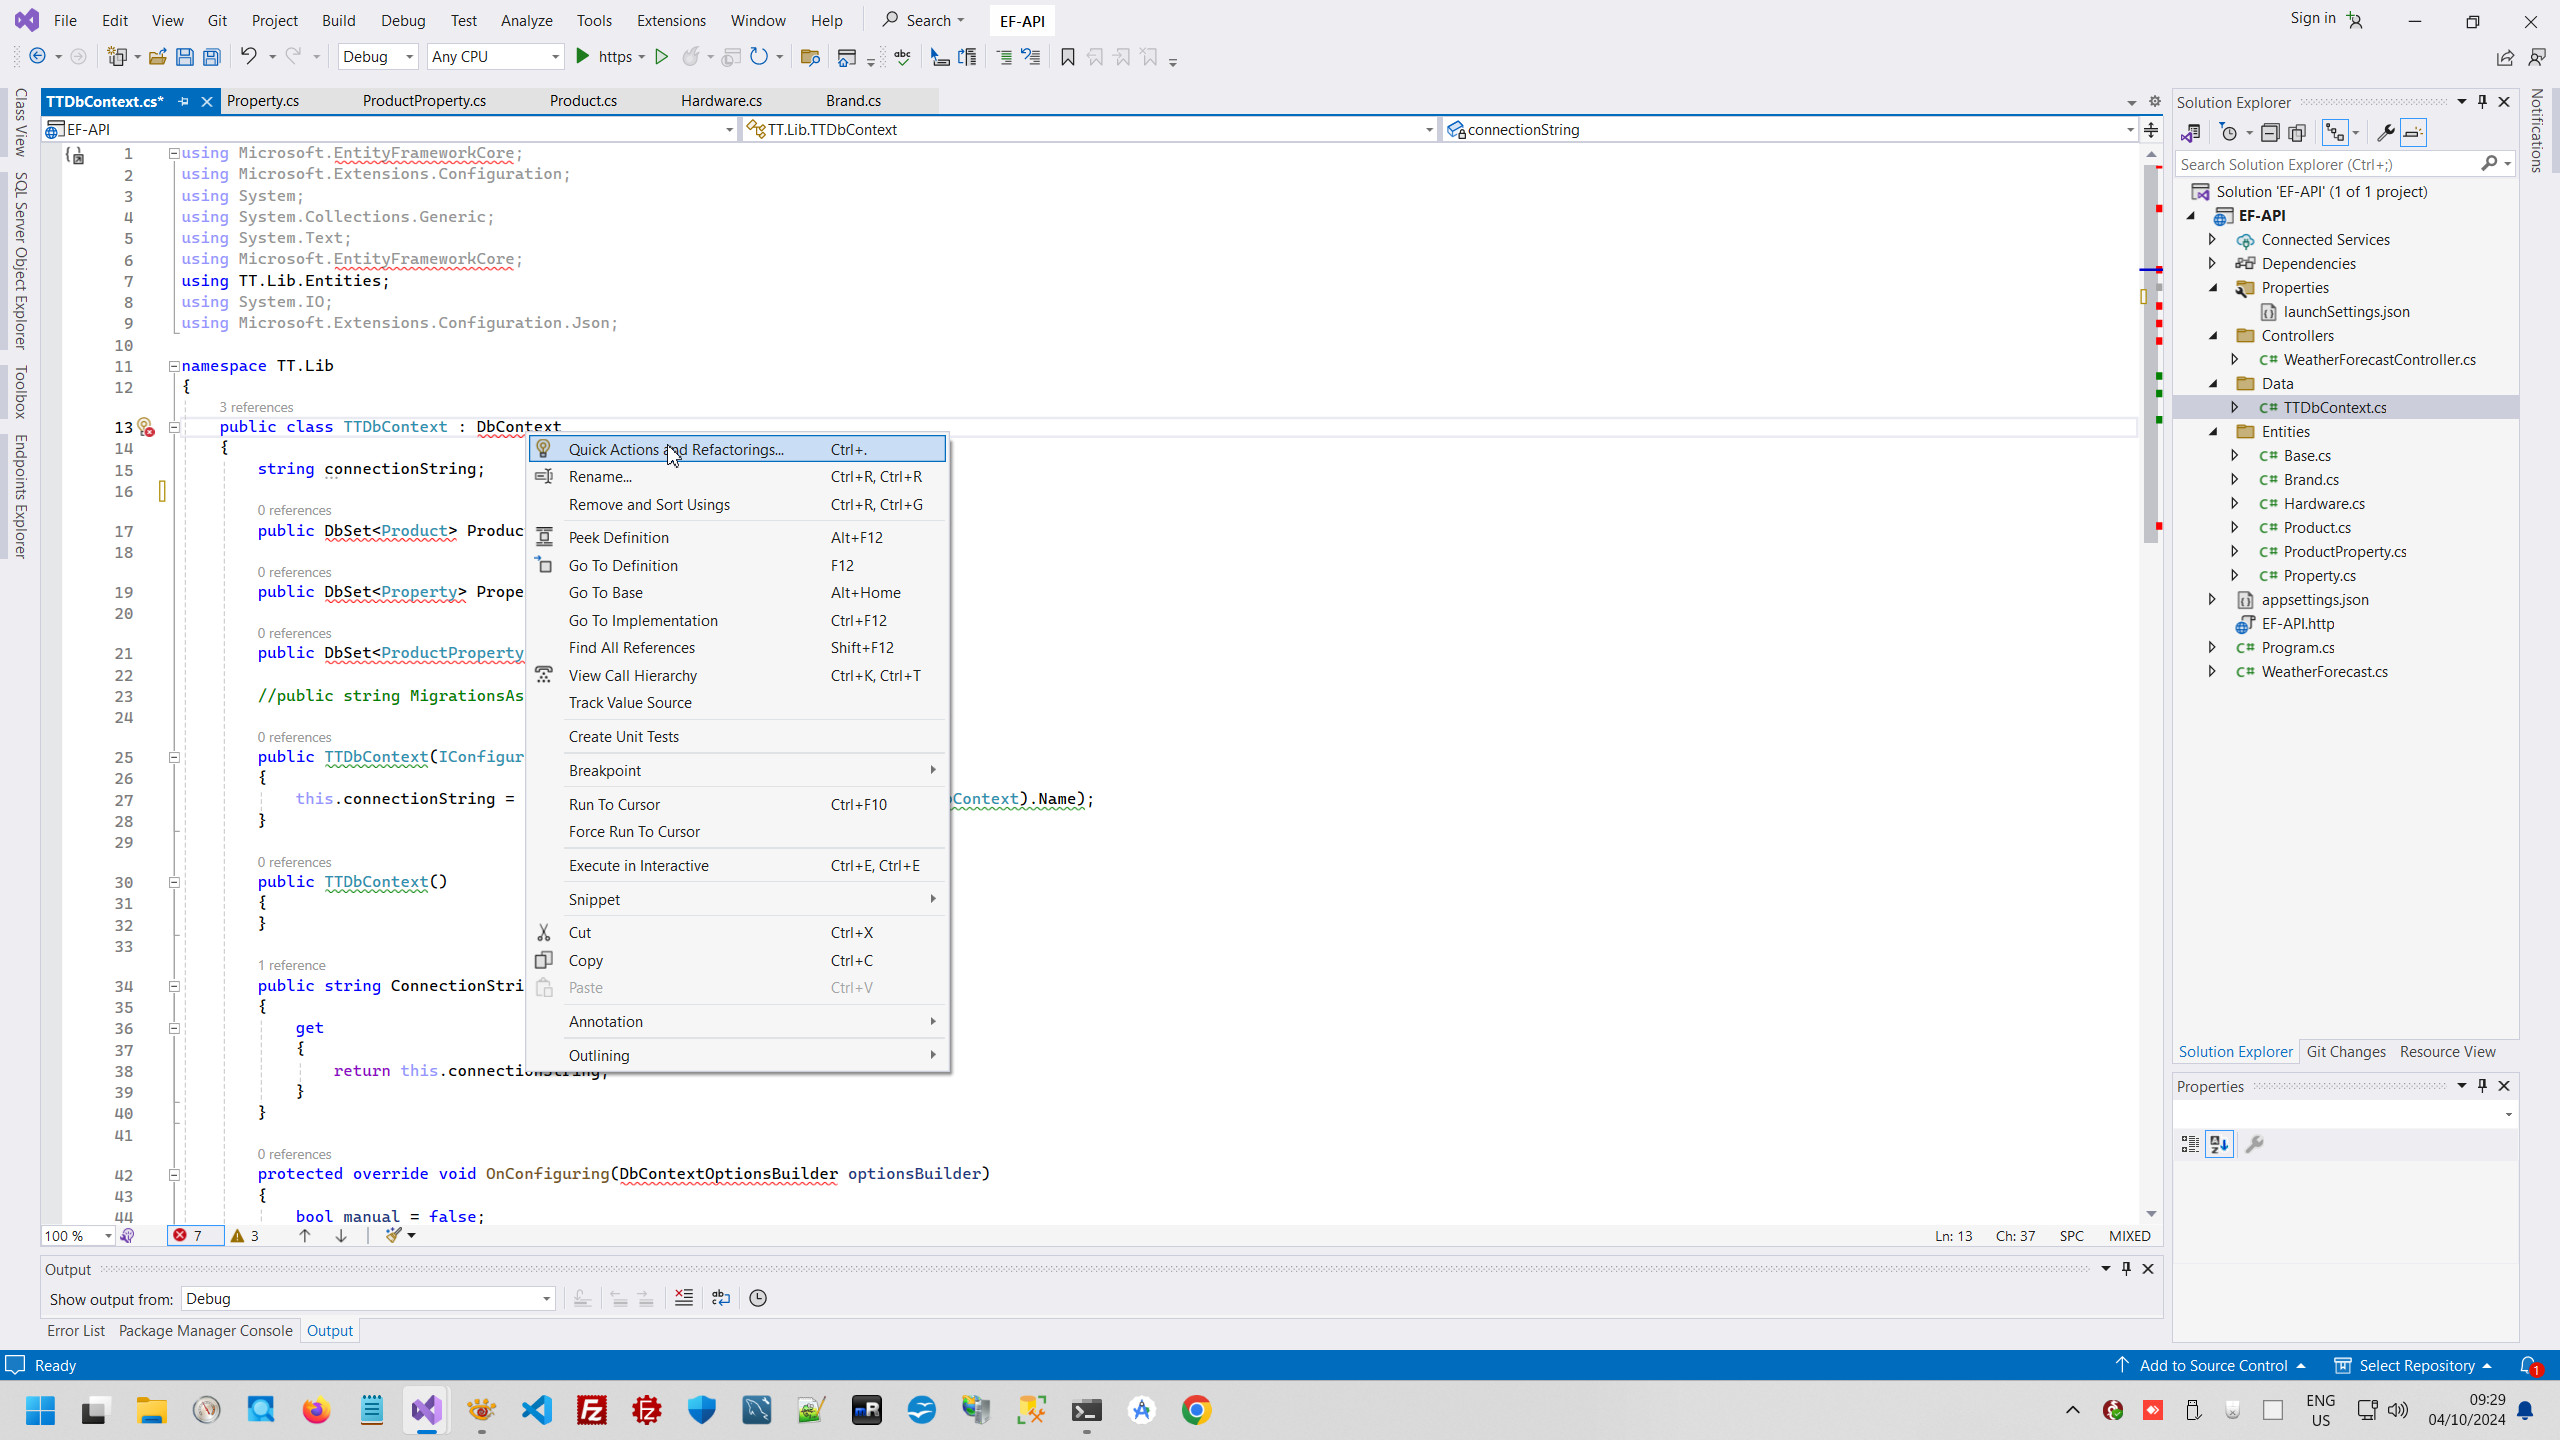
Task: Toggle bookmark icon in toolbar
Action: pyautogui.click(x=1067, y=57)
